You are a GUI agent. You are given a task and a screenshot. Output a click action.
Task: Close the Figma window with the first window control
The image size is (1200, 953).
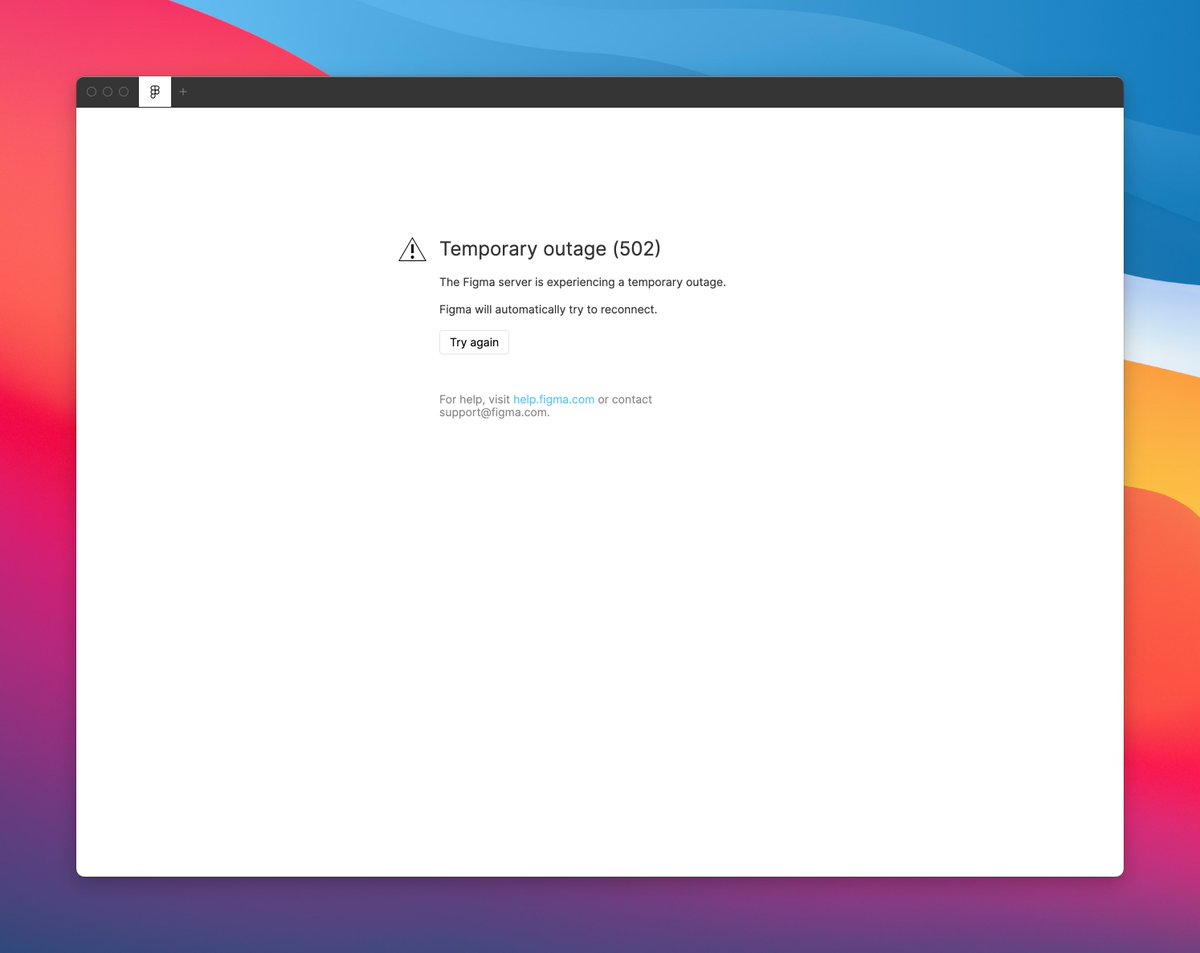(92, 92)
